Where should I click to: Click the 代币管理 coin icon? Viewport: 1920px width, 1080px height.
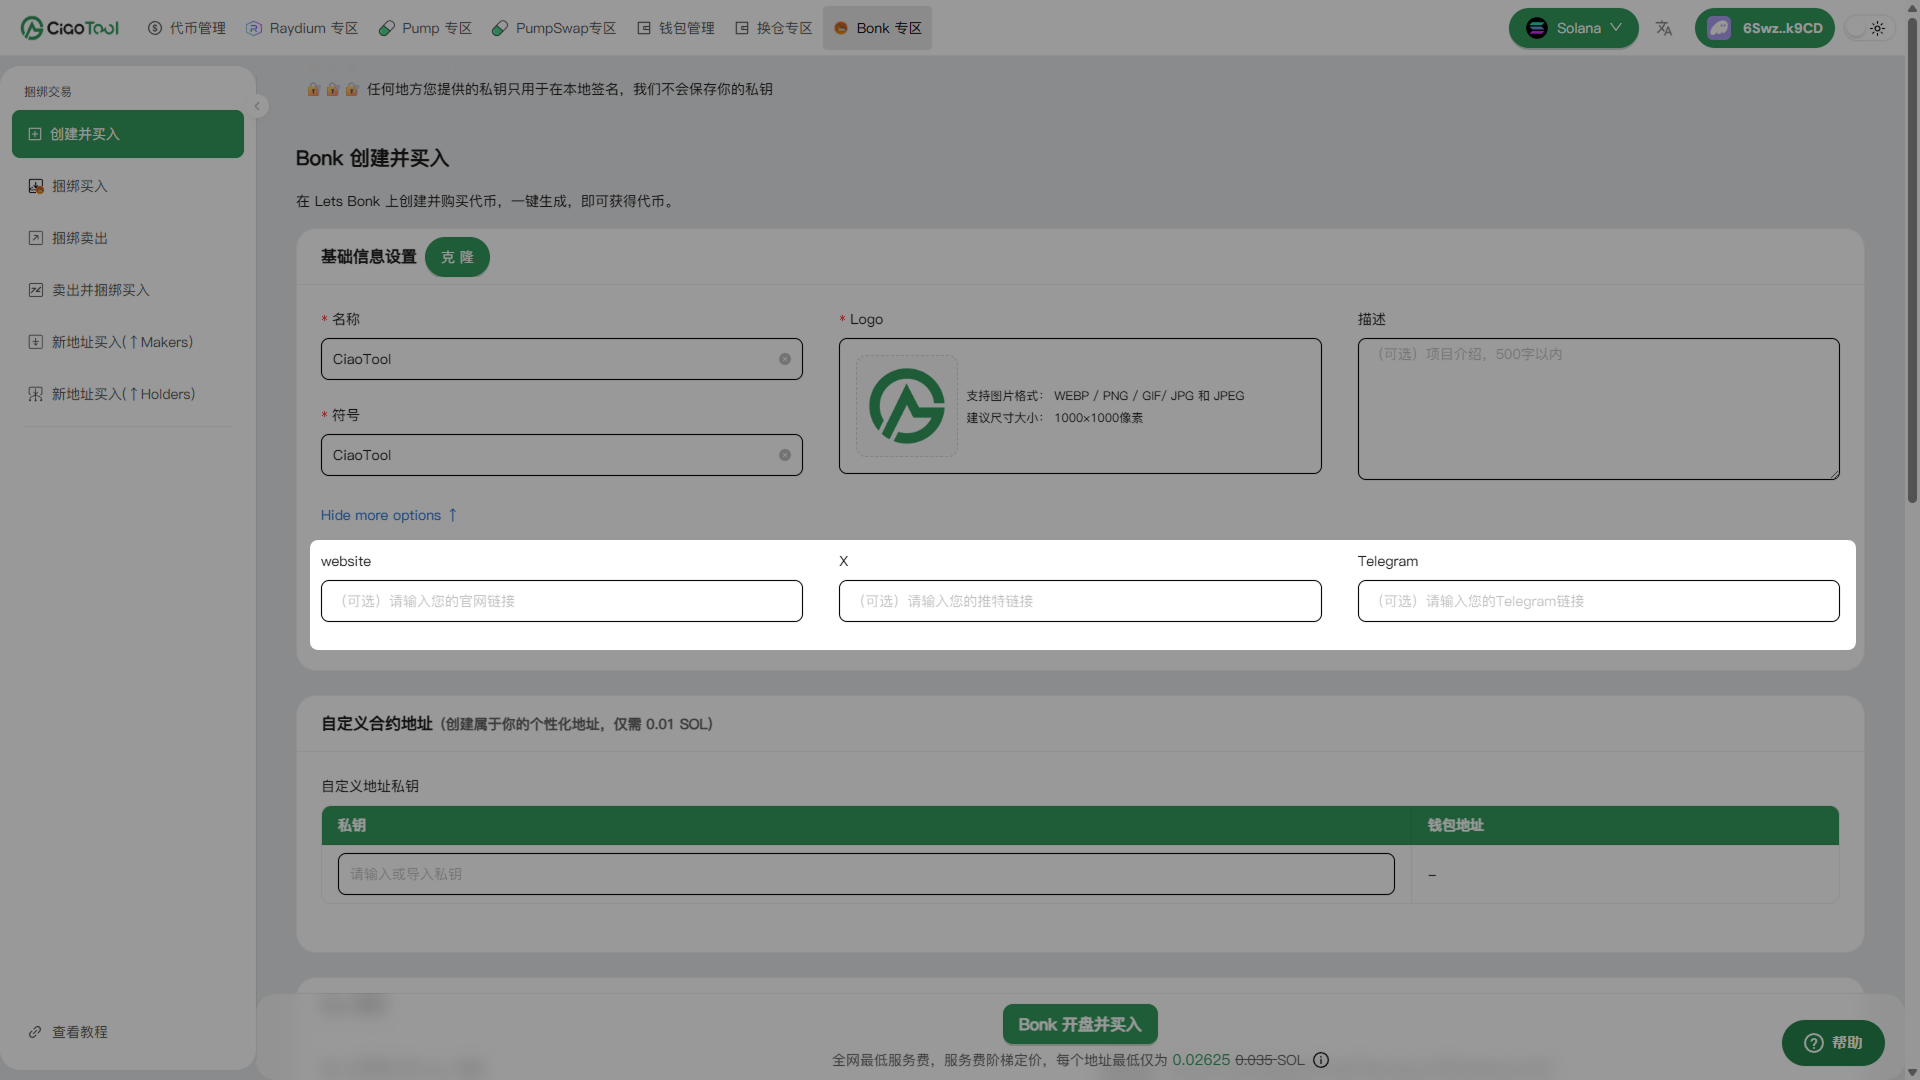[x=155, y=28]
